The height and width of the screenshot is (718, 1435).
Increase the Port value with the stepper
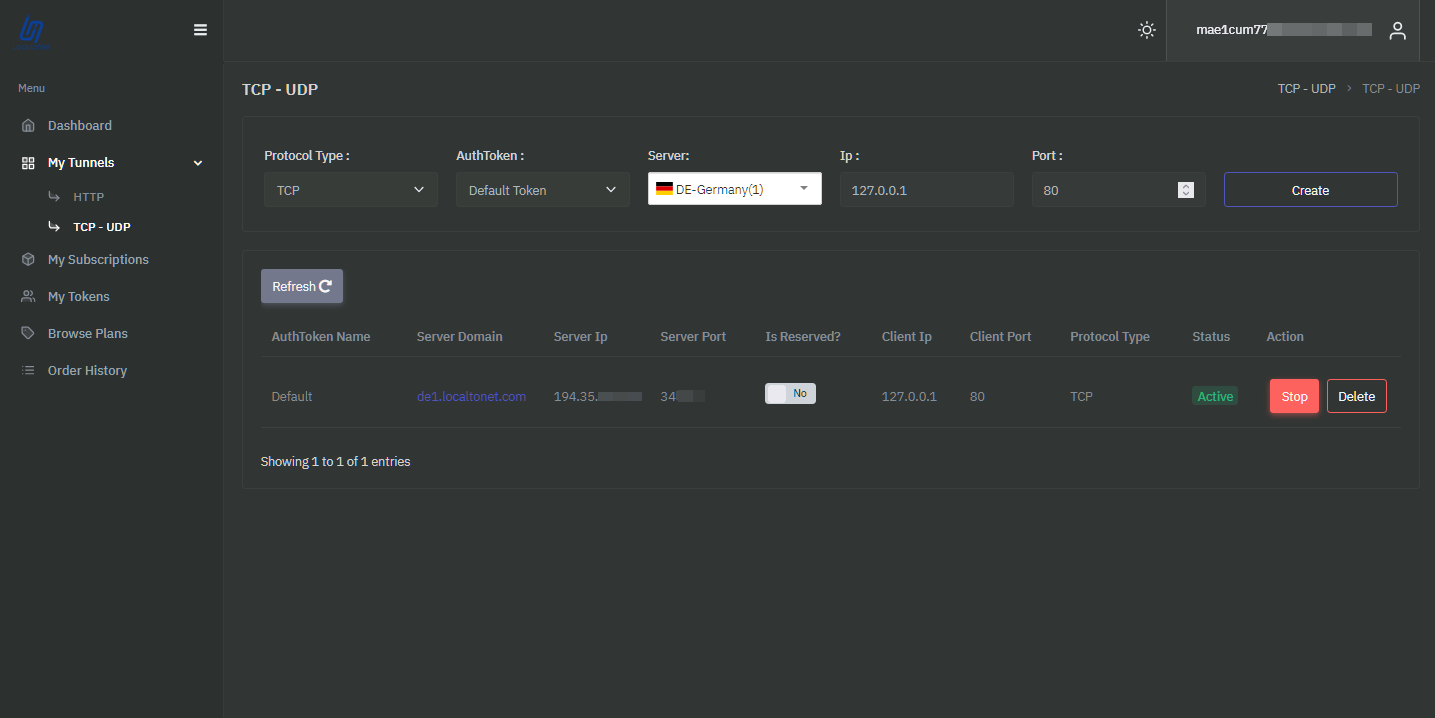1186,185
